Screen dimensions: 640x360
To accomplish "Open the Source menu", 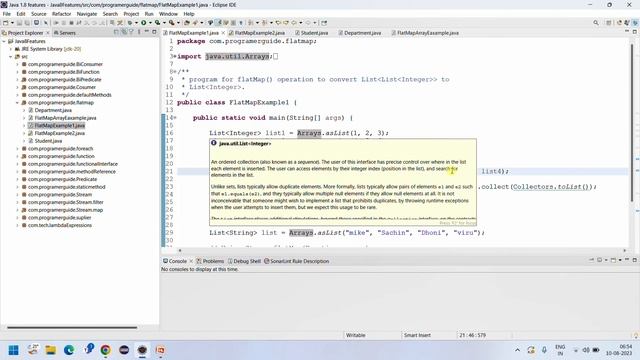I will tap(39, 14).
